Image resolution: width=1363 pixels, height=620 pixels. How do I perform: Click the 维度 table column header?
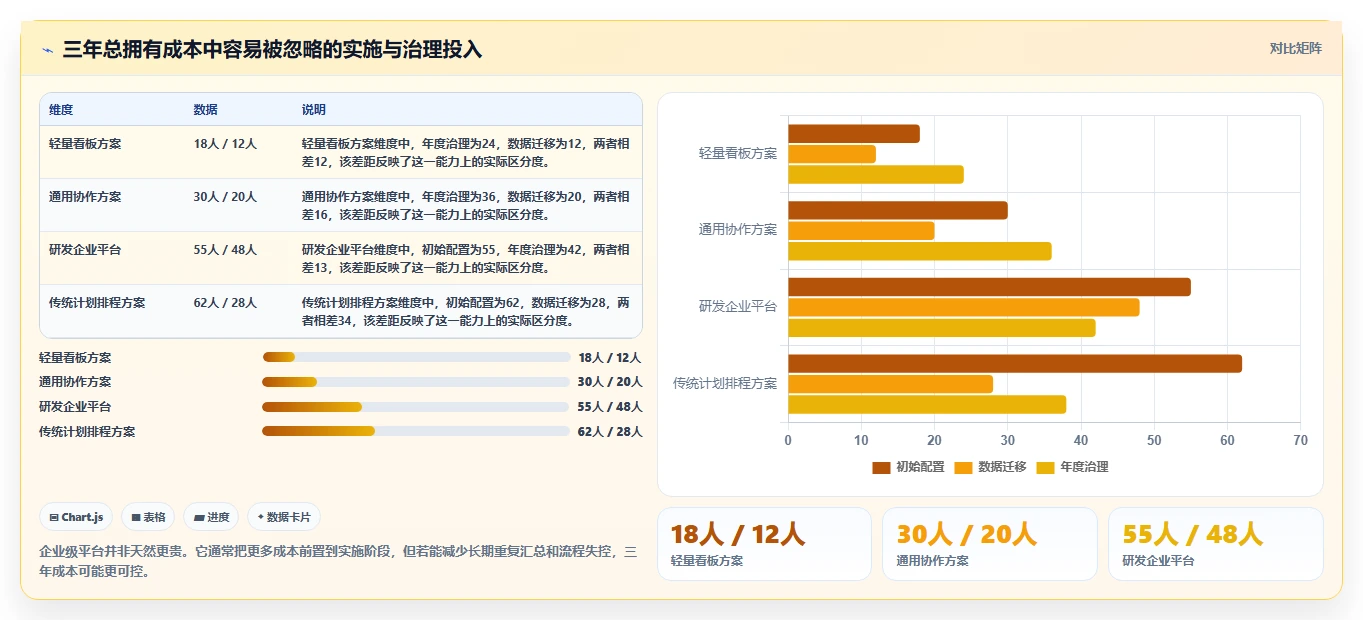point(61,110)
